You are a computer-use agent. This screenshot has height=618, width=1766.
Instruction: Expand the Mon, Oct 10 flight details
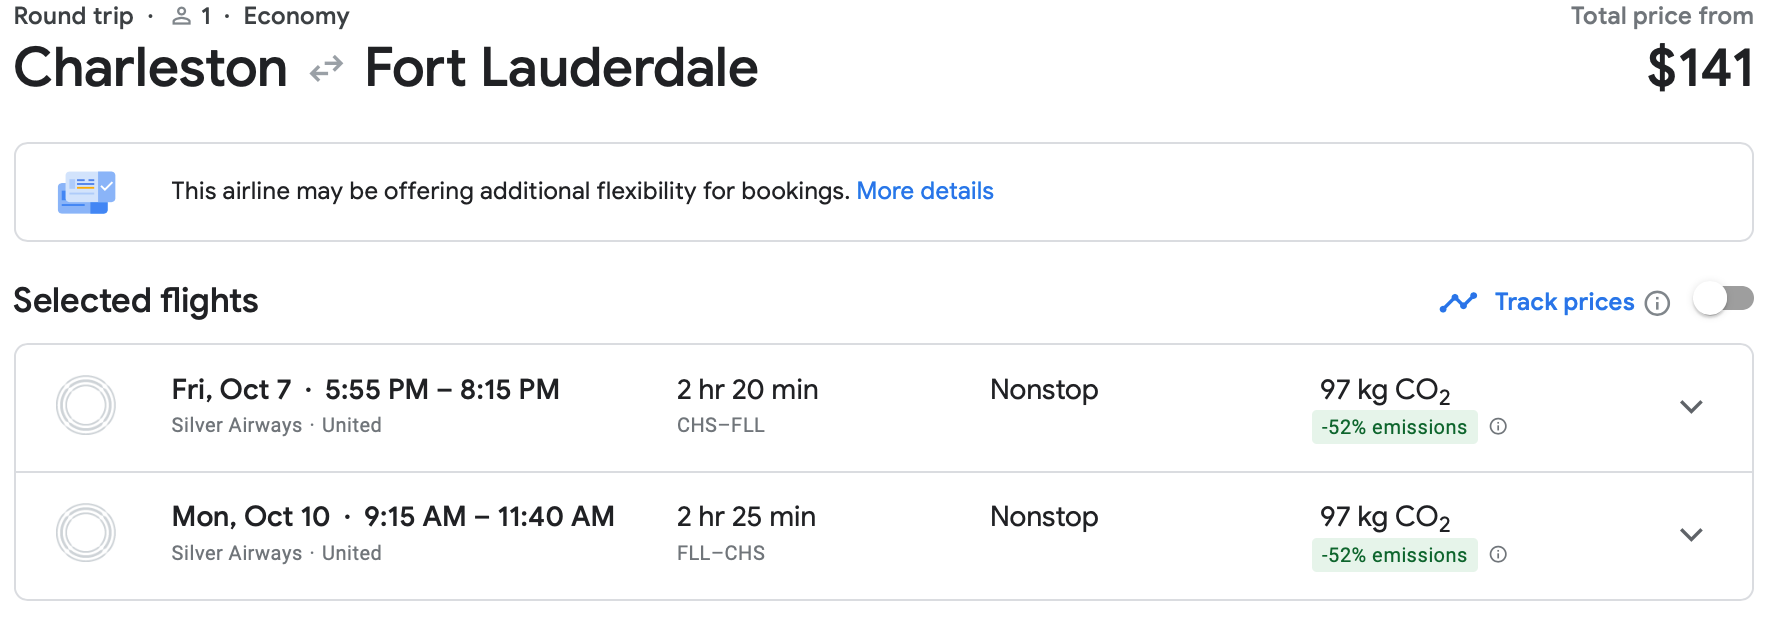[x=1691, y=535]
